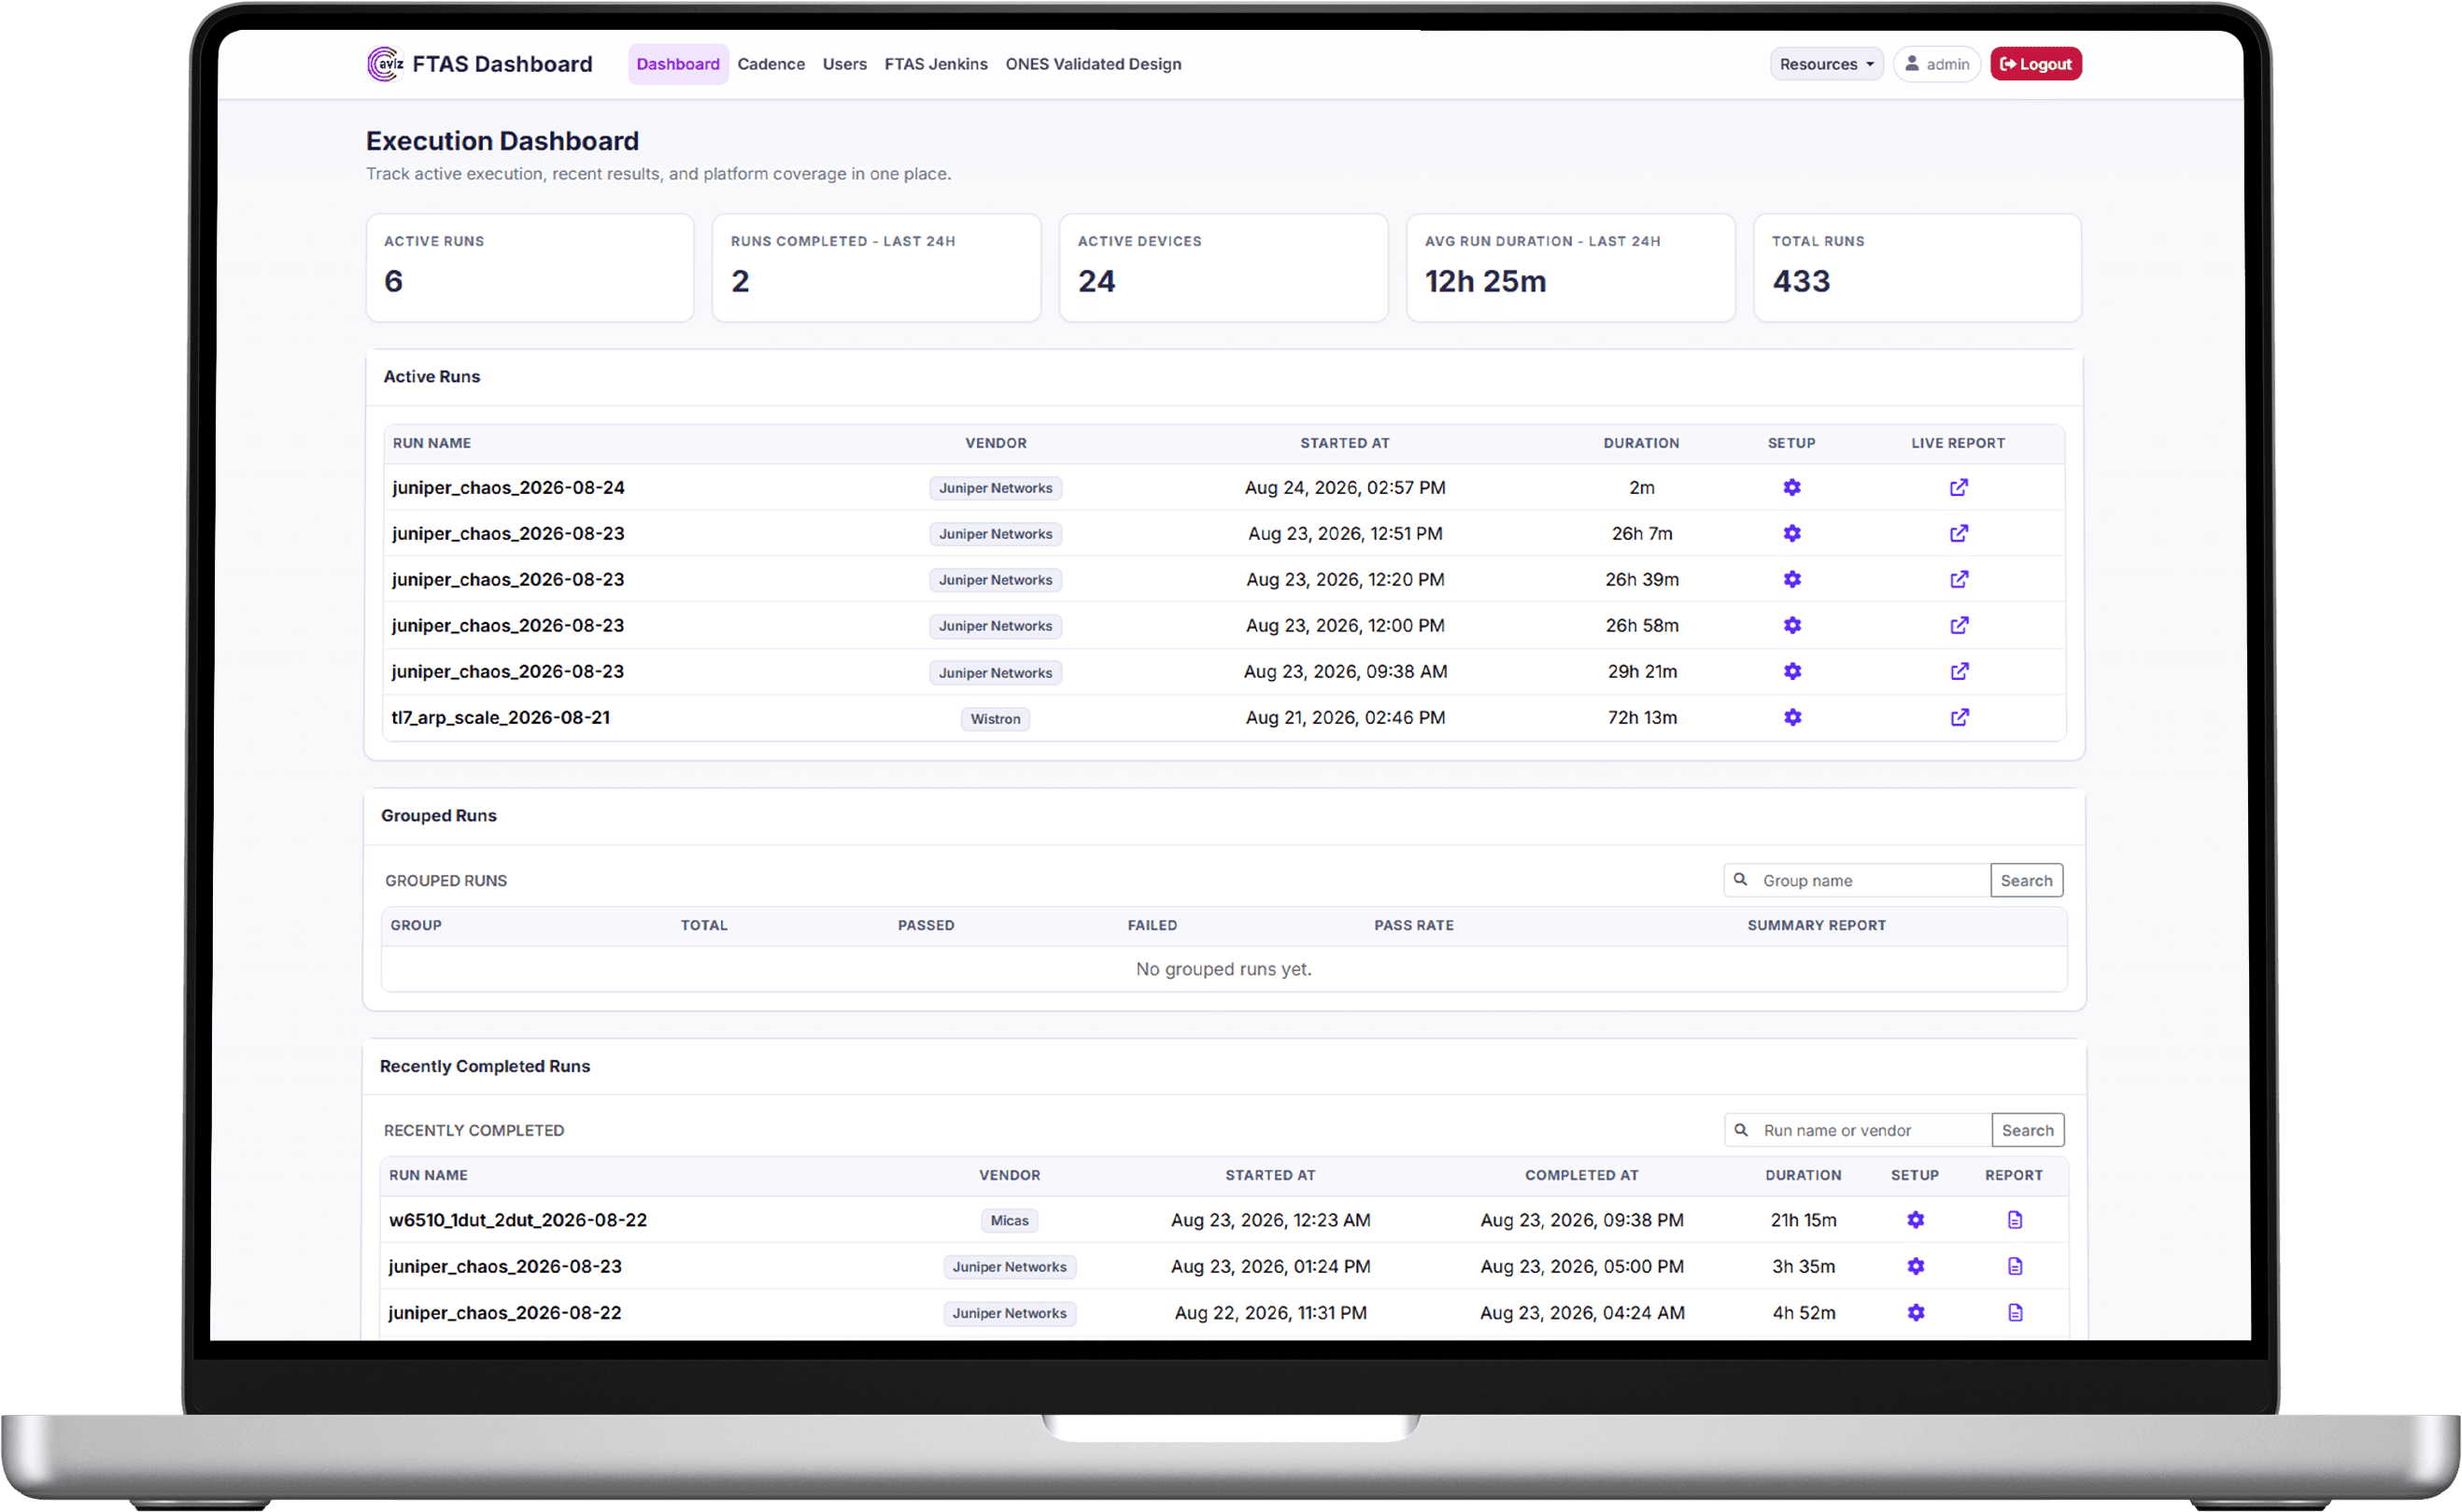The width and height of the screenshot is (2462, 1512).
Task: Open the Users page
Action: [x=844, y=64]
